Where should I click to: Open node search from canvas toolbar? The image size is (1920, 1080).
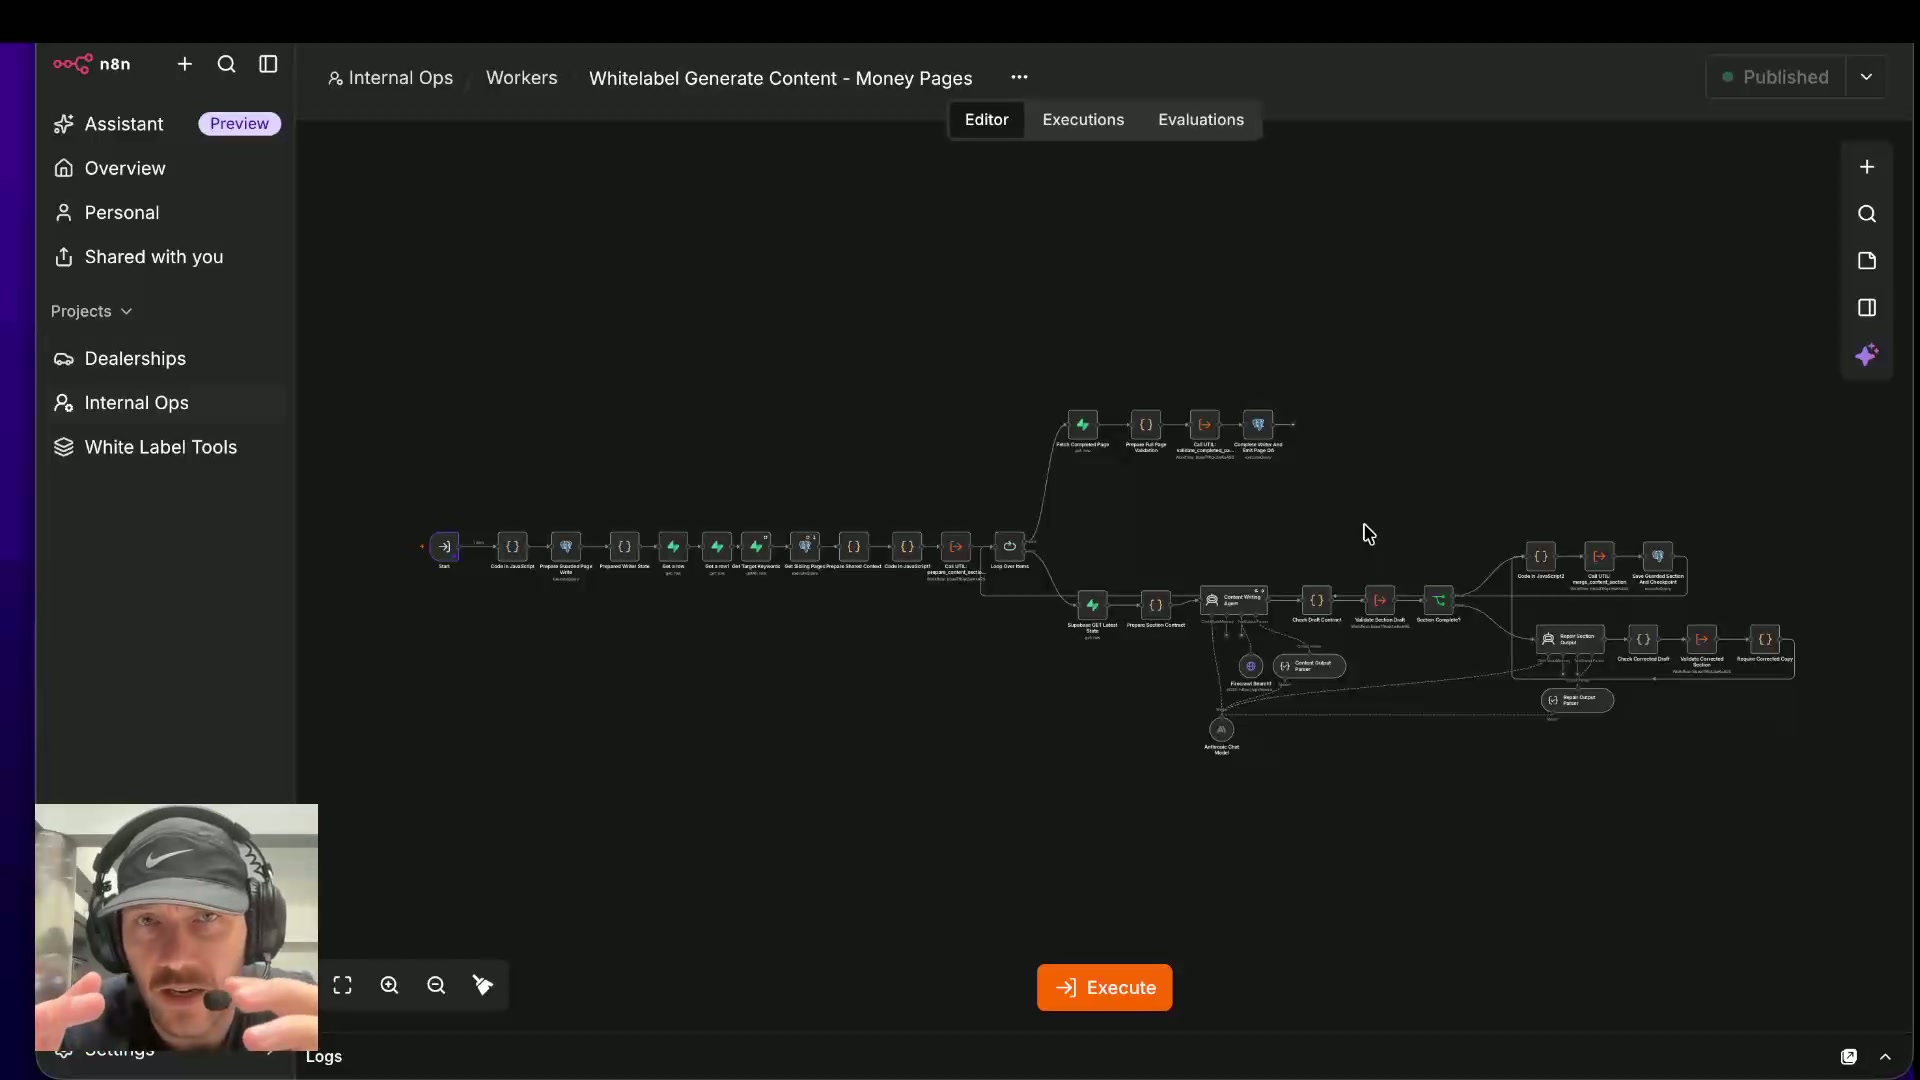coord(1867,214)
